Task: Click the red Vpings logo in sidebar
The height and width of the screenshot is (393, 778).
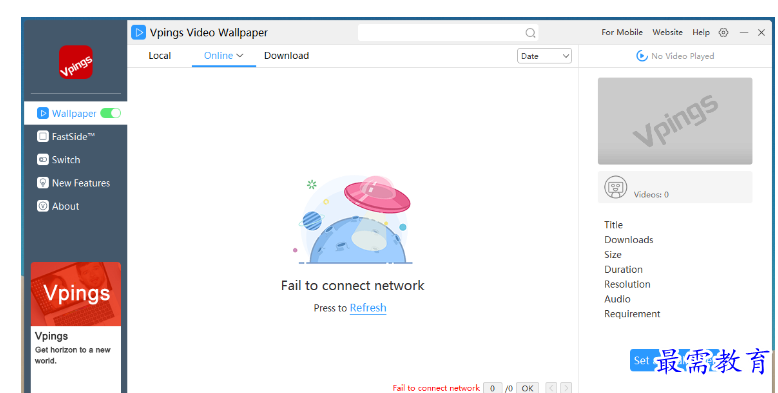Action: pos(75,62)
